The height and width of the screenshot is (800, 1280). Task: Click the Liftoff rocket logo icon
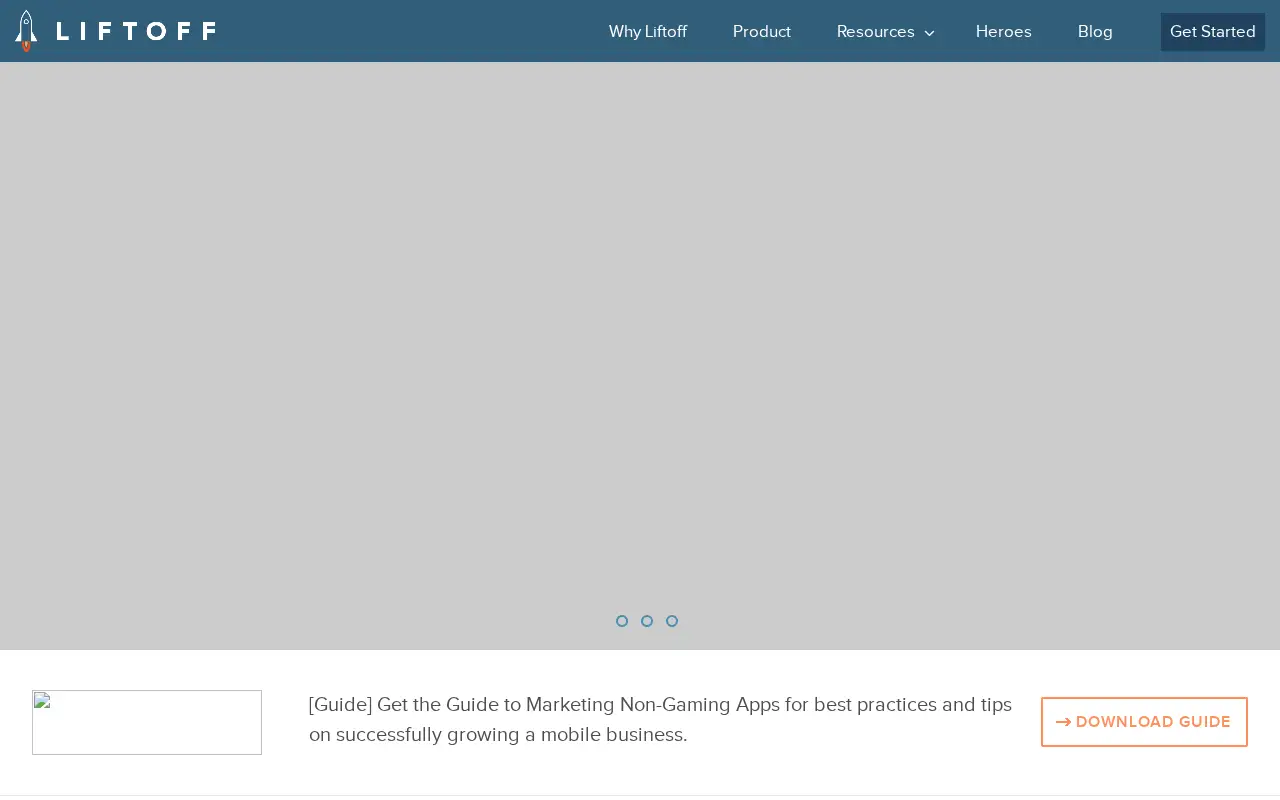coord(26,31)
